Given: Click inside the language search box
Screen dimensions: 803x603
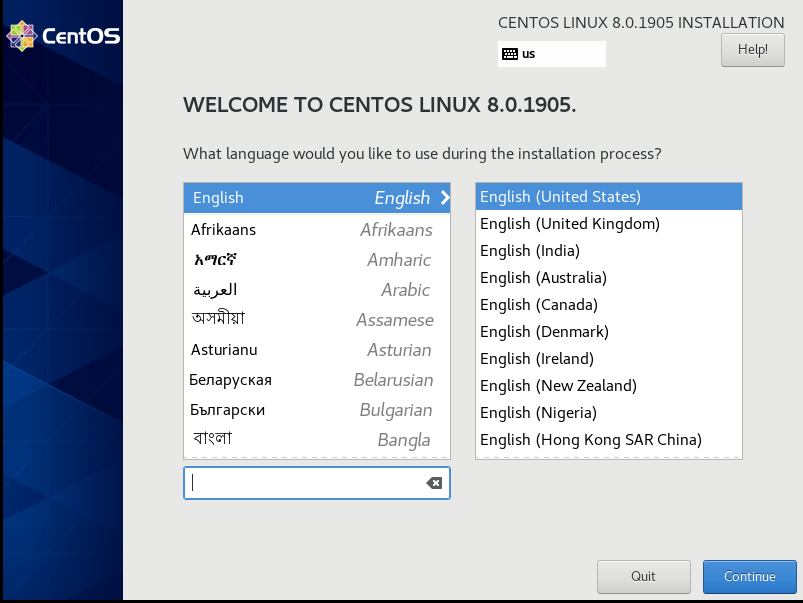Looking at the screenshot, I should (x=300, y=482).
